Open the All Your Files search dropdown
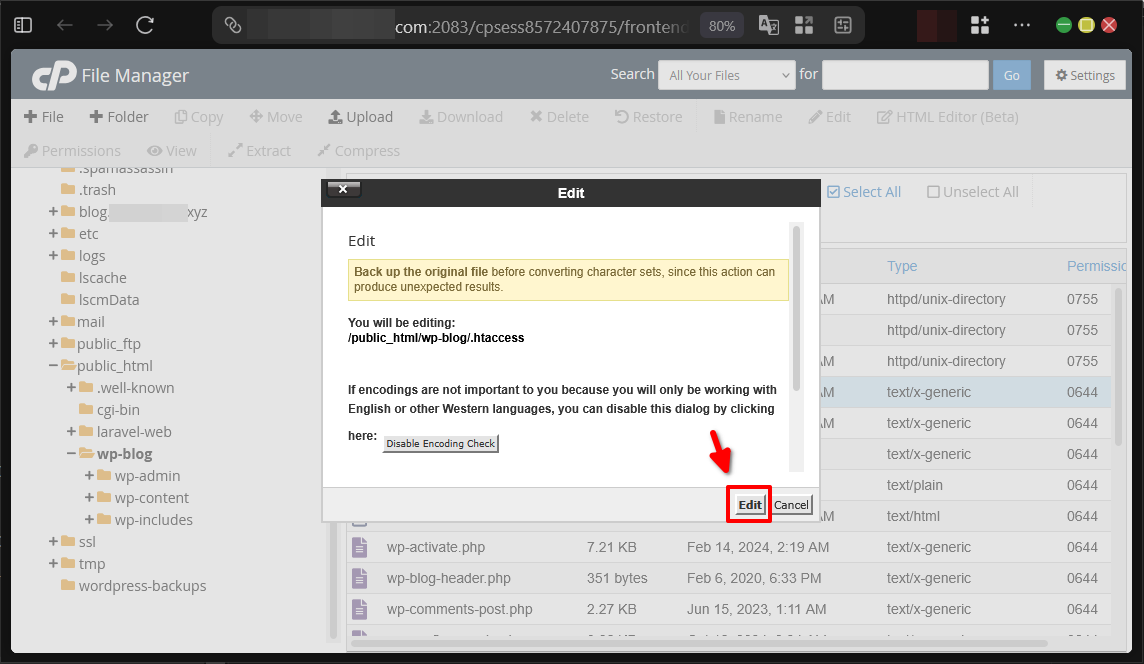The width and height of the screenshot is (1144, 664). point(726,75)
